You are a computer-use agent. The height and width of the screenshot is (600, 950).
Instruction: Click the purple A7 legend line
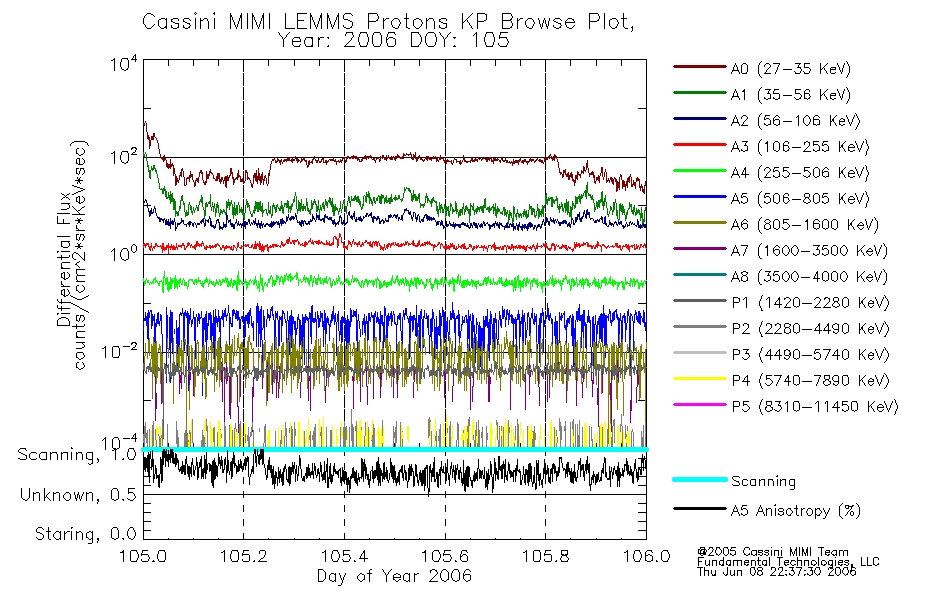click(x=700, y=248)
